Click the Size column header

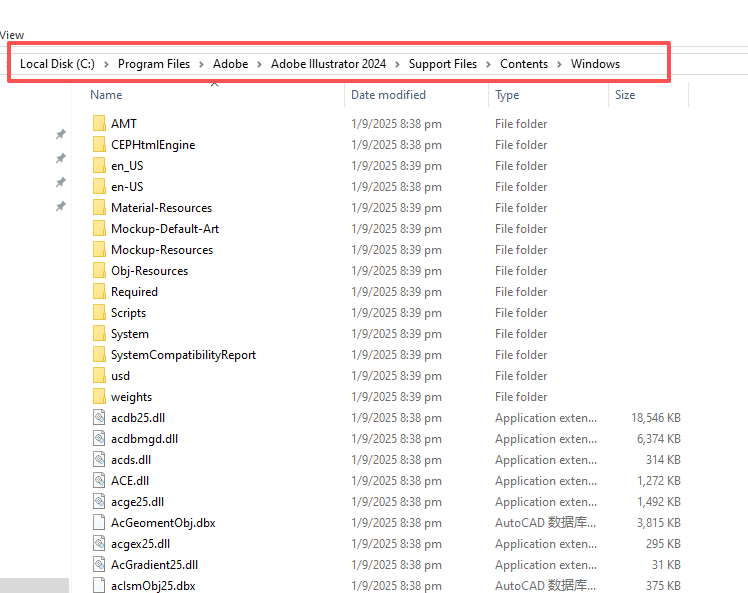[625, 95]
